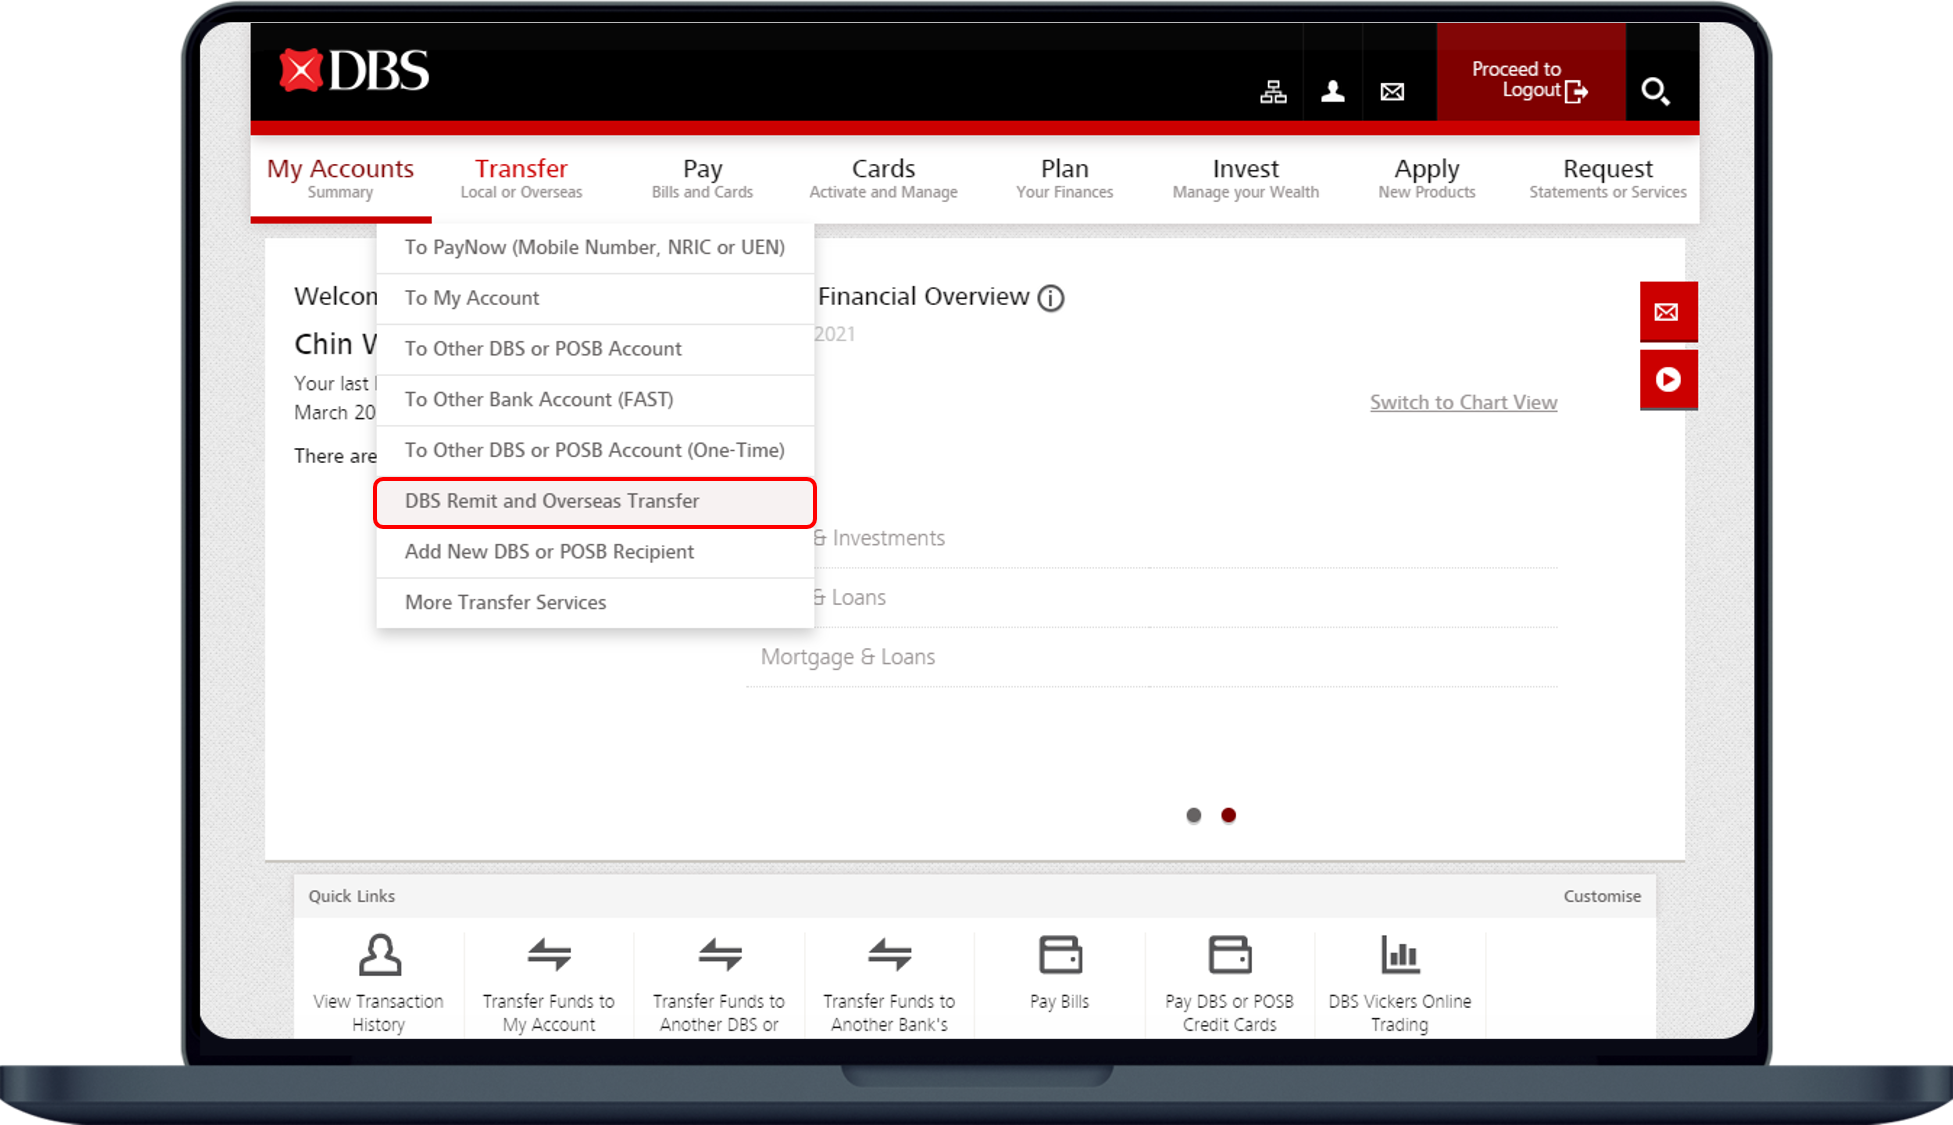The width and height of the screenshot is (1953, 1125).
Task: Click the Financial Overview info icon
Action: (x=1051, y=298)
